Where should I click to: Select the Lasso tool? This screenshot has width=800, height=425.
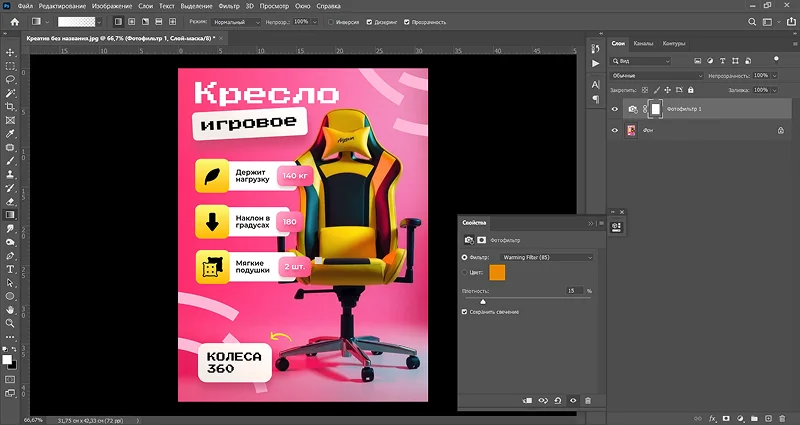[10, 80]
